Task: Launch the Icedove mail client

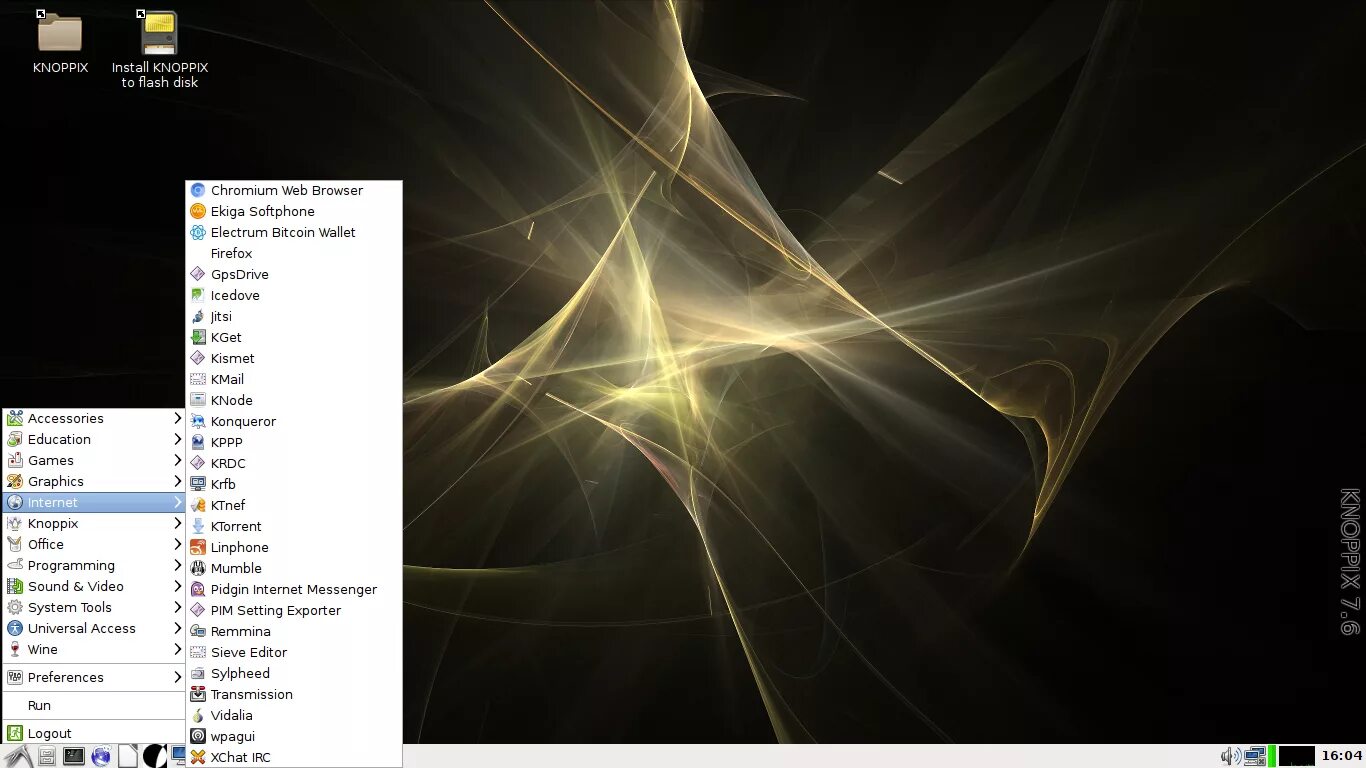Action: pyautogui.click(x=294, y=295)
